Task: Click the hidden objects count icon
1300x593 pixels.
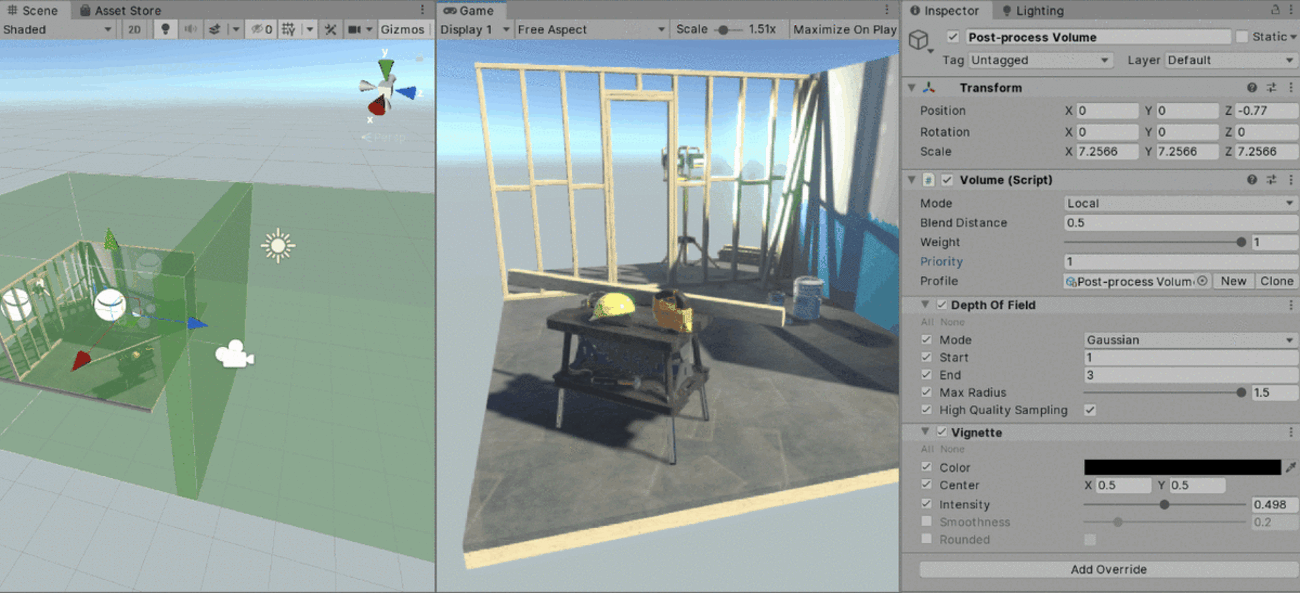Action: pyautogui.click(x=262, y=29)
